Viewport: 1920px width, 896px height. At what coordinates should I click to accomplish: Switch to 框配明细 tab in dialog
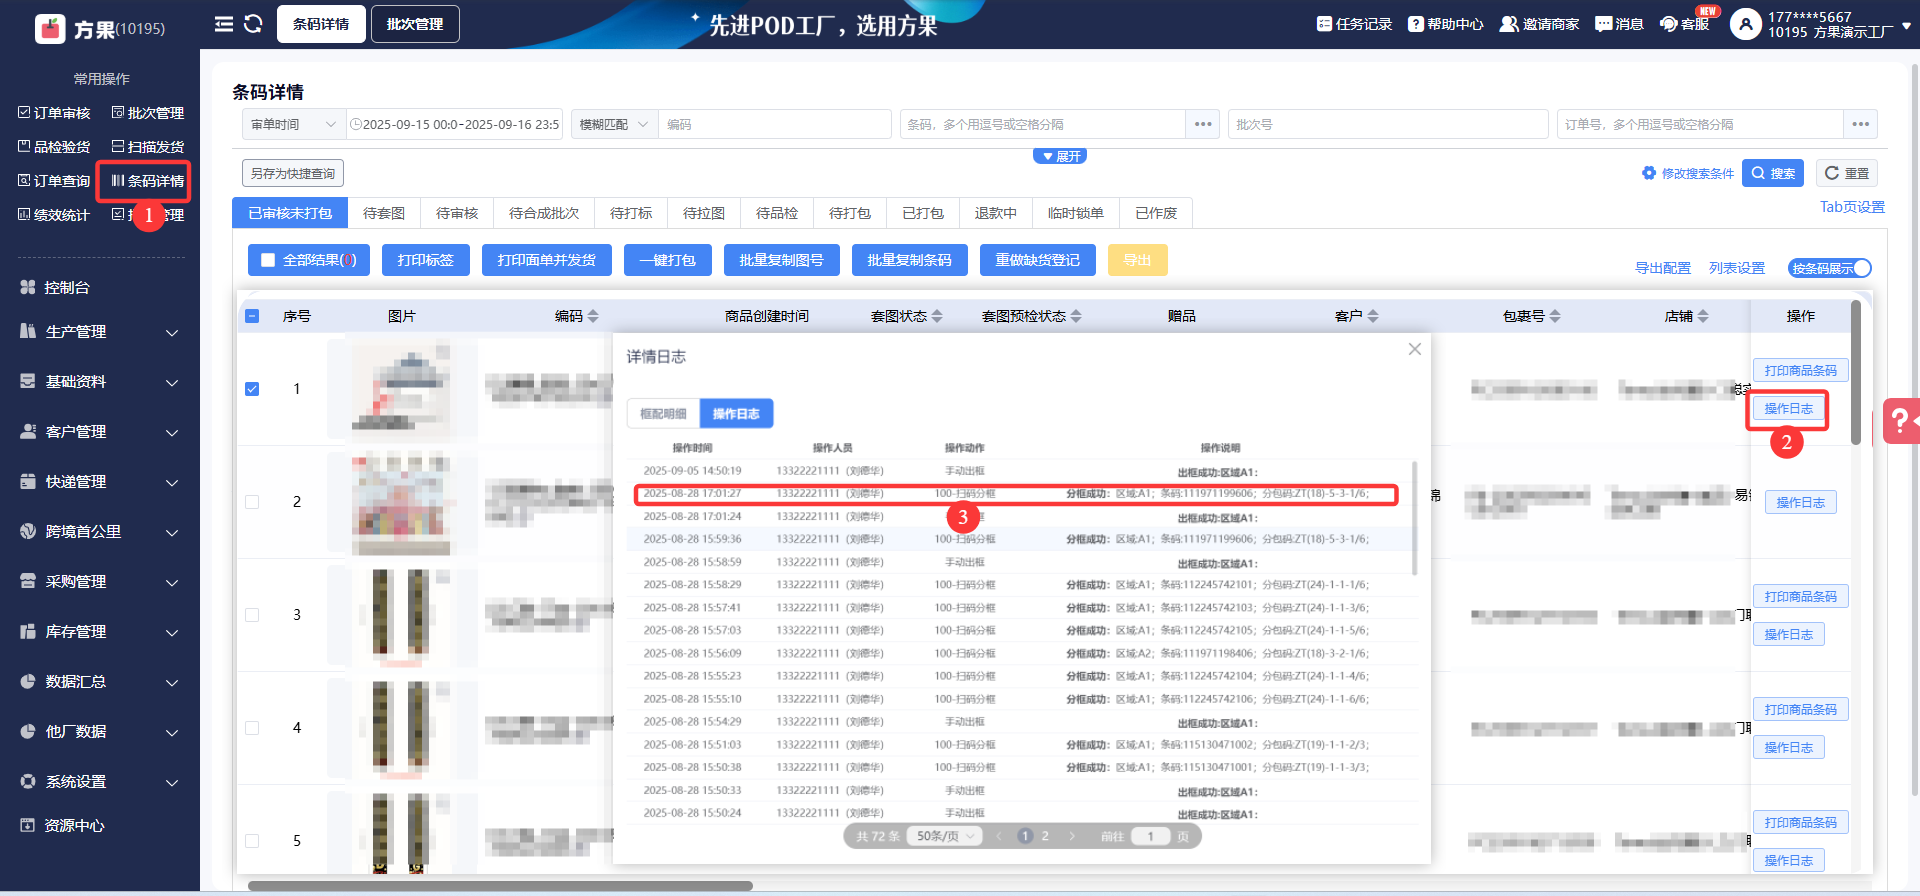pyautogui.click(x=663, y=413)
